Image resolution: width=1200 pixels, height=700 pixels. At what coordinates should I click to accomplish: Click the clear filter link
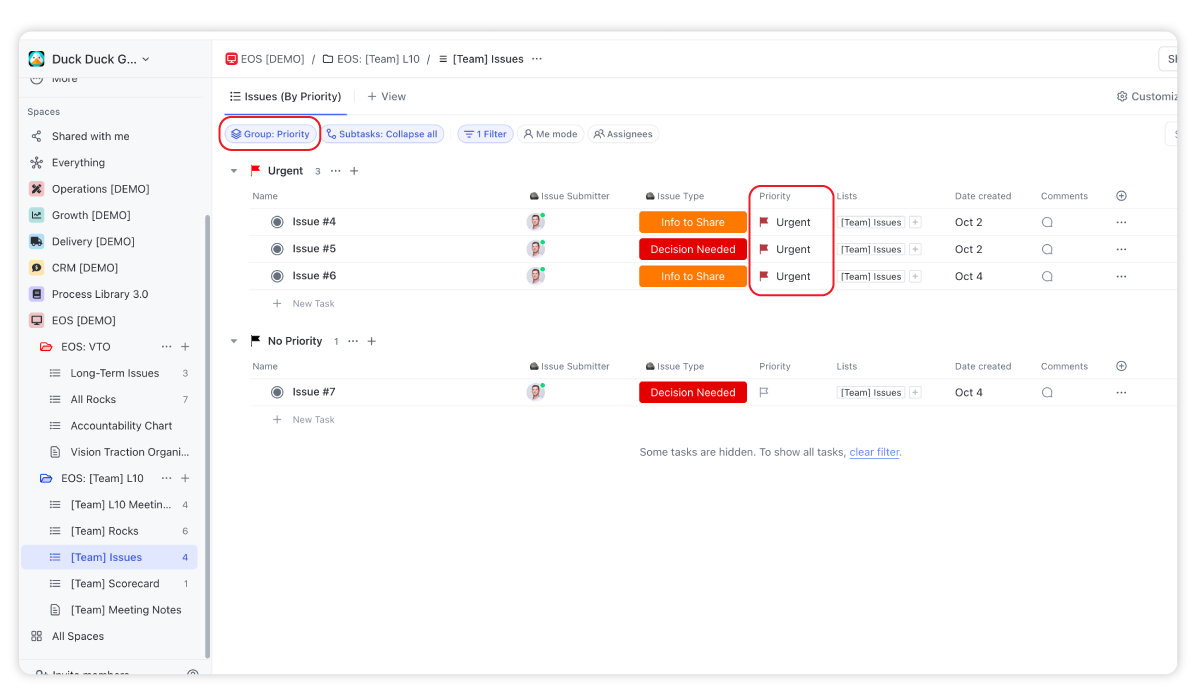[874, 452]
